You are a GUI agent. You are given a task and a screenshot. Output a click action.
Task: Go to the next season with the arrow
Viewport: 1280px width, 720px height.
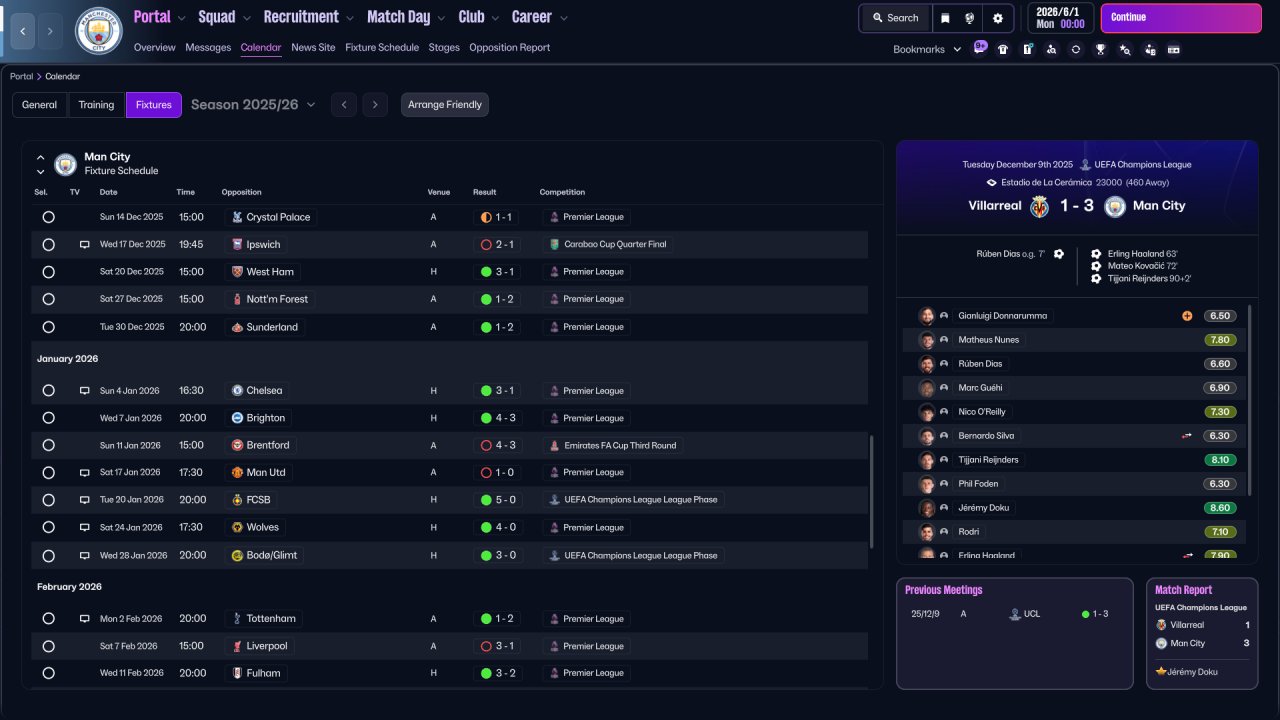click(375, 105)
